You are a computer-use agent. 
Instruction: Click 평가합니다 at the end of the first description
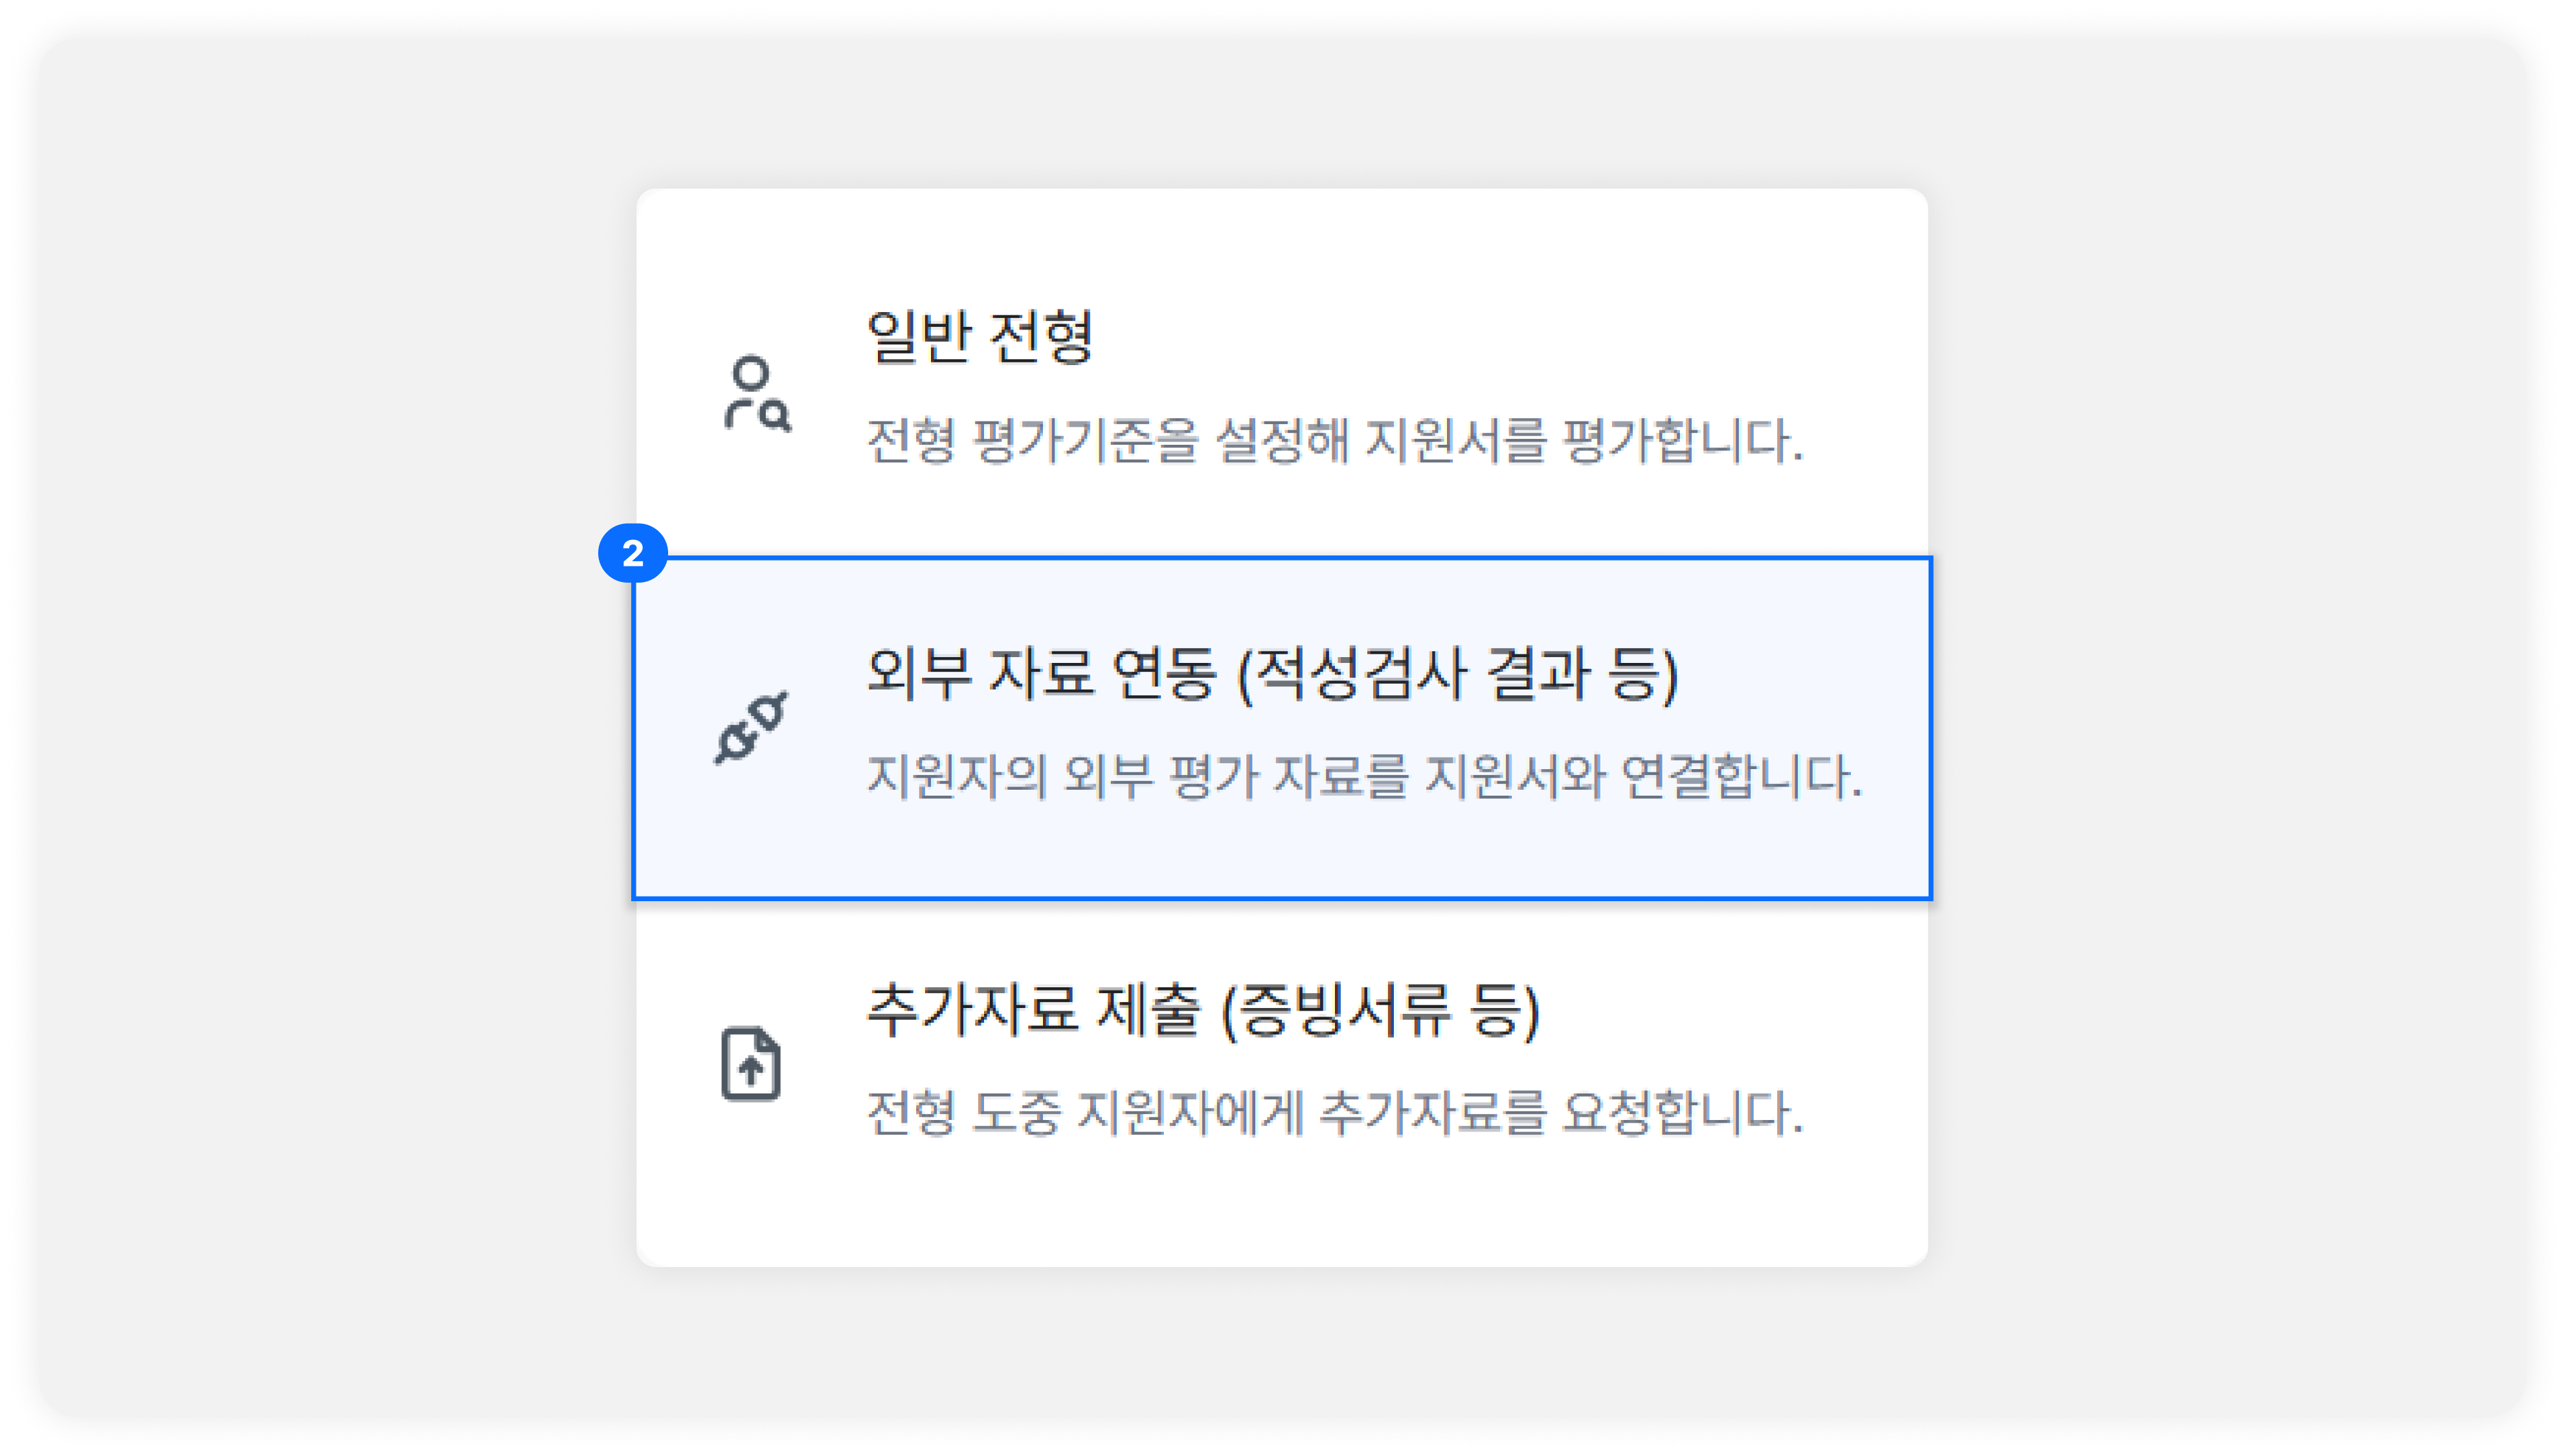[x=1683, y=440]
